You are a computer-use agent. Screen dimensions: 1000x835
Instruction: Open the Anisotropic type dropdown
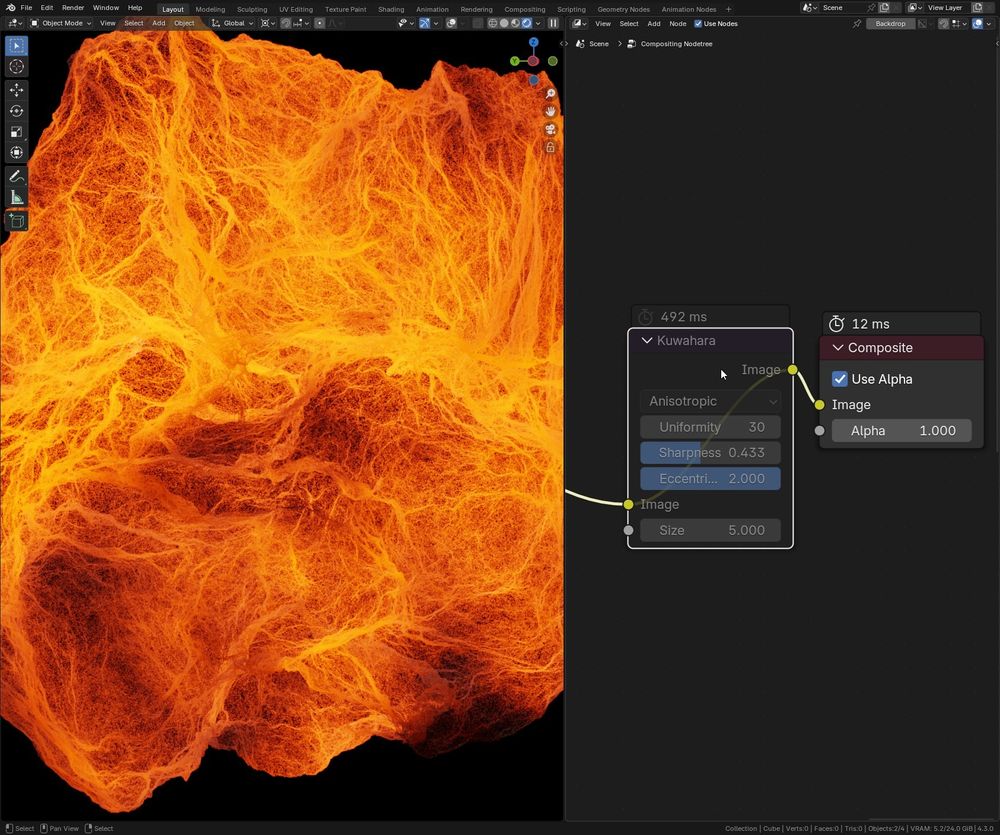710,401
